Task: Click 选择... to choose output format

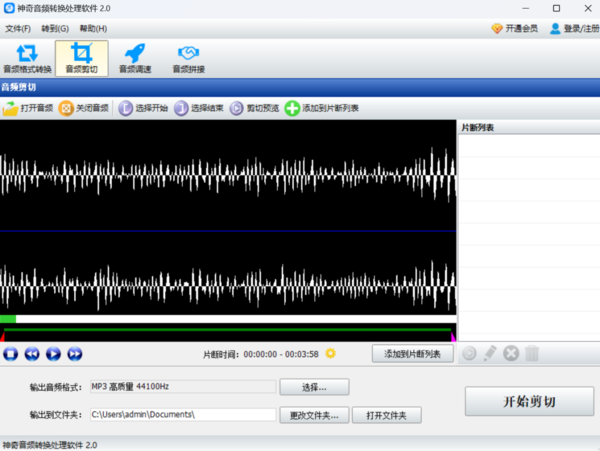Action: (x=314, y=387)
